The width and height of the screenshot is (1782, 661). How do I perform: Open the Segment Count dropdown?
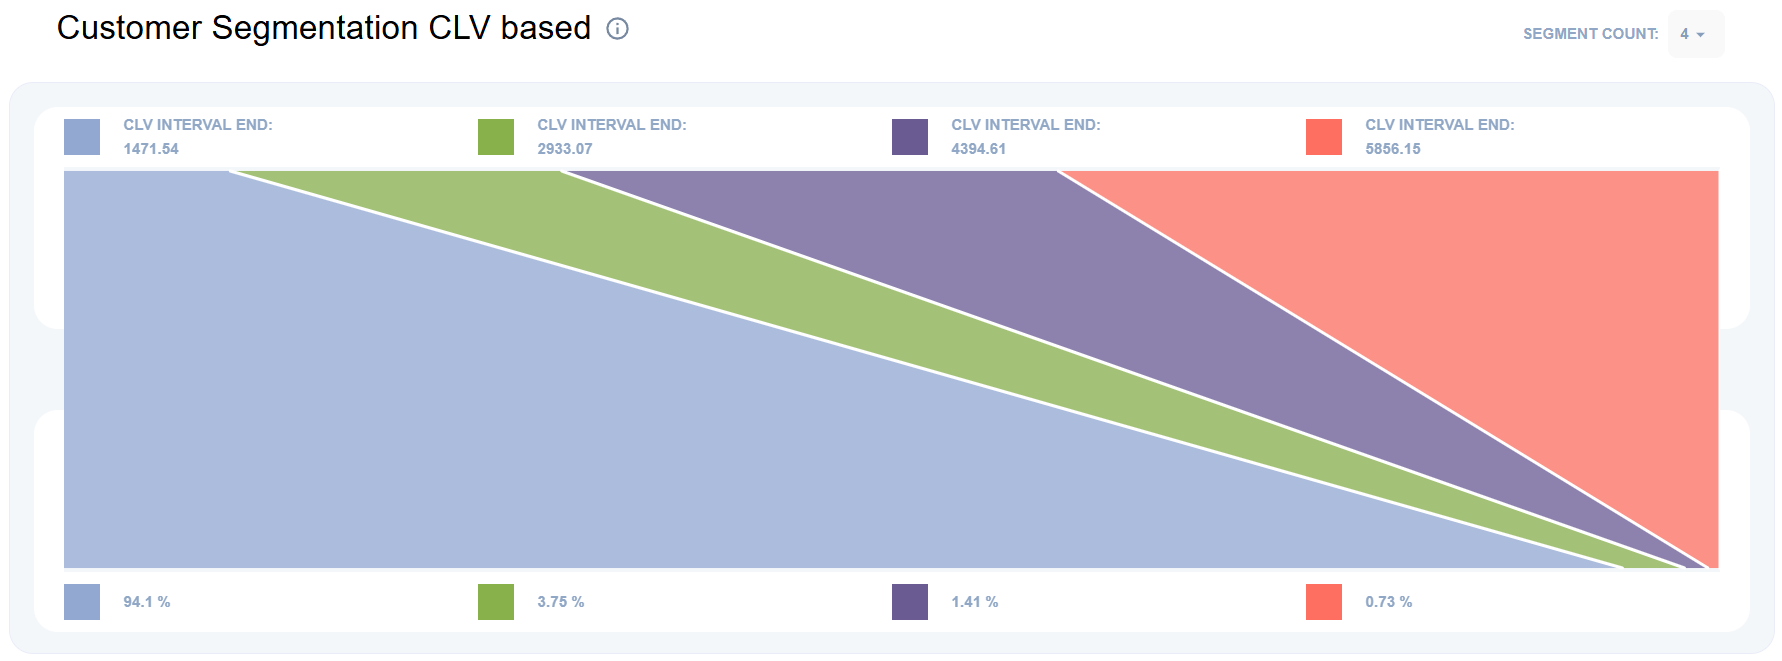pyautogui.click(x=1695, y=34)
